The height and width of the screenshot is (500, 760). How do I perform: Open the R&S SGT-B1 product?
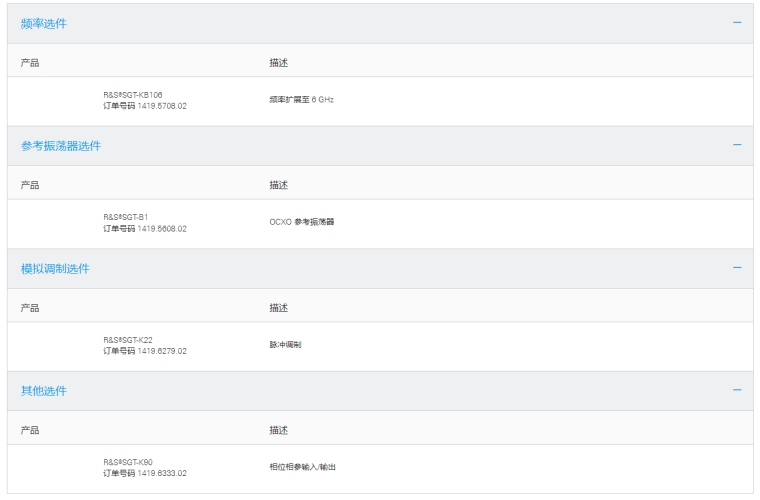126,216
